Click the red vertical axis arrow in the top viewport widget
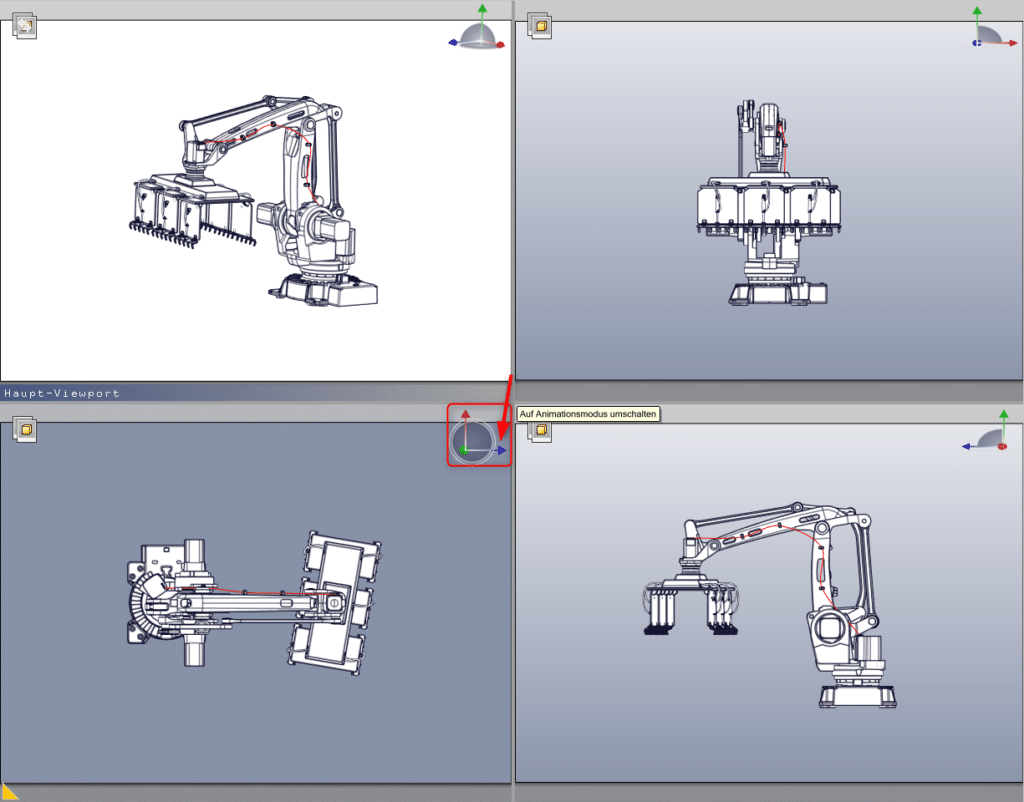1024x802 pixels. [x=466, y=413]
